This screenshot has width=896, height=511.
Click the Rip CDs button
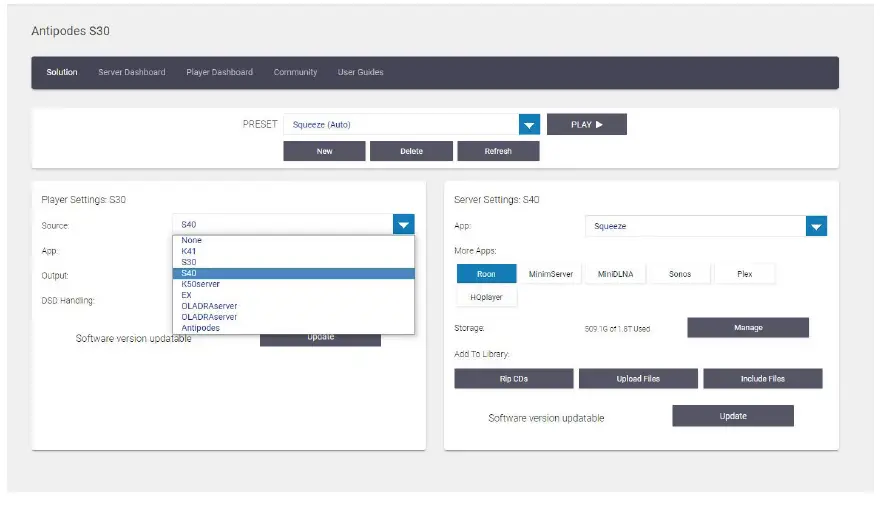[x=514, y=378]
